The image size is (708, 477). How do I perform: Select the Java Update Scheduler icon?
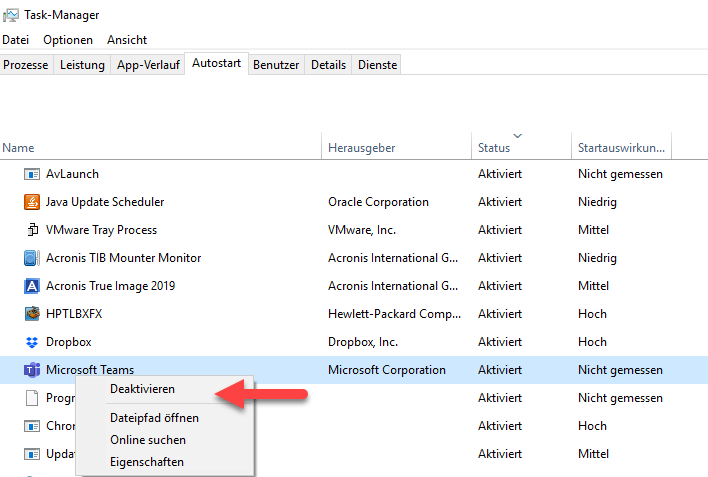31,202
